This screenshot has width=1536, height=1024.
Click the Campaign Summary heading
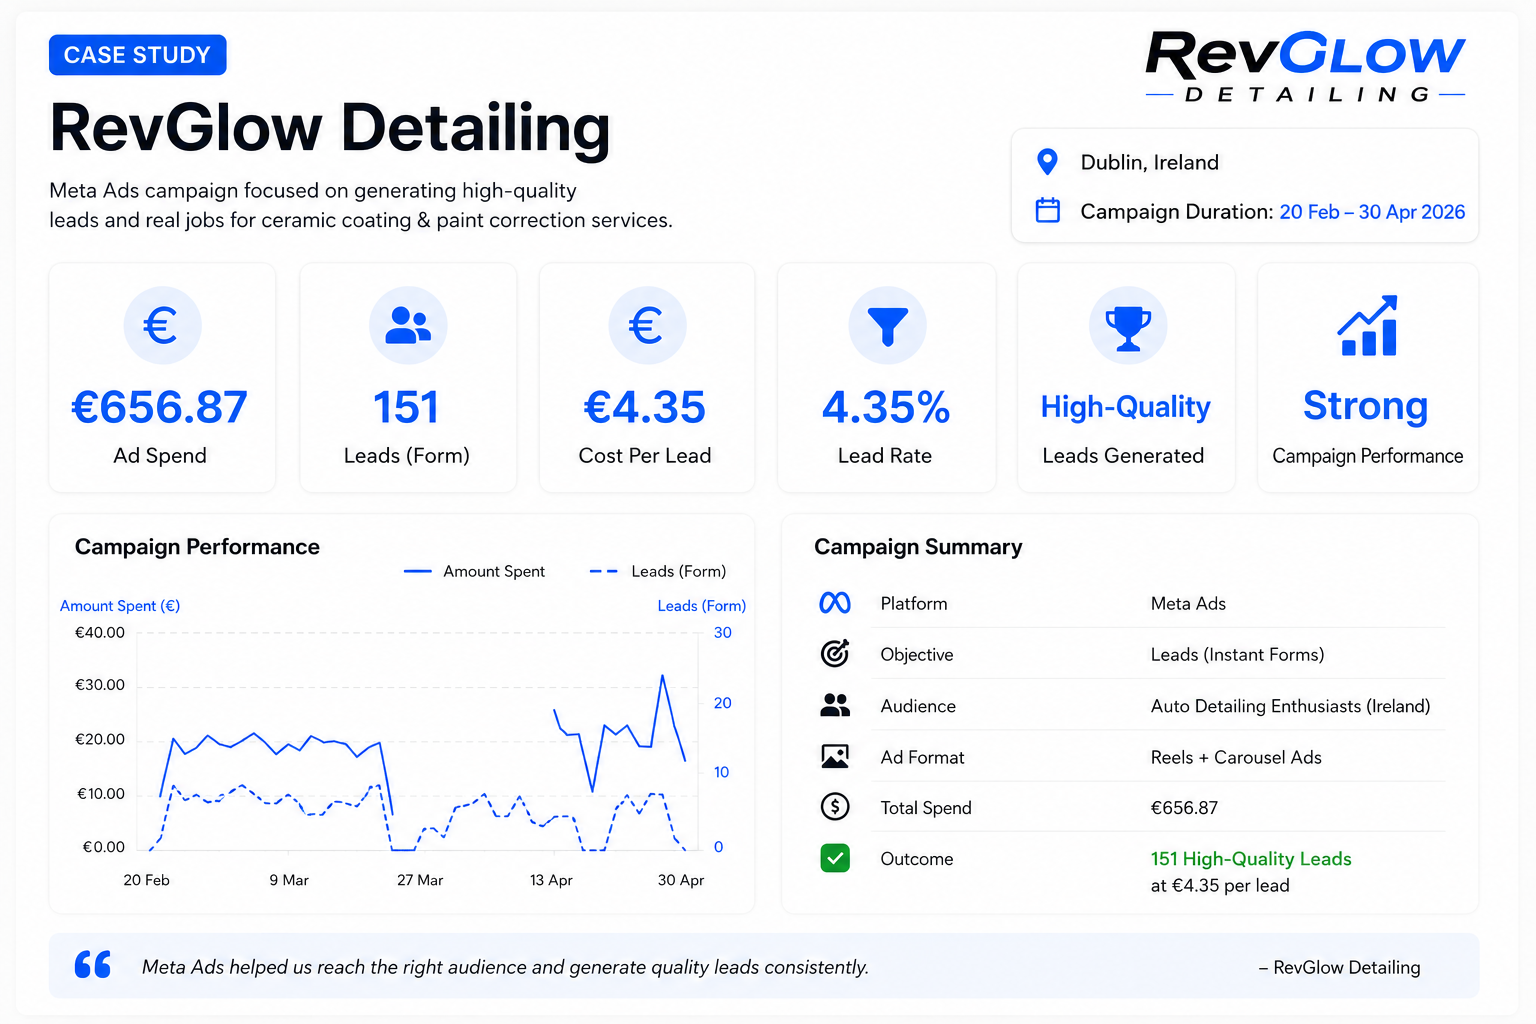point(918,547)
